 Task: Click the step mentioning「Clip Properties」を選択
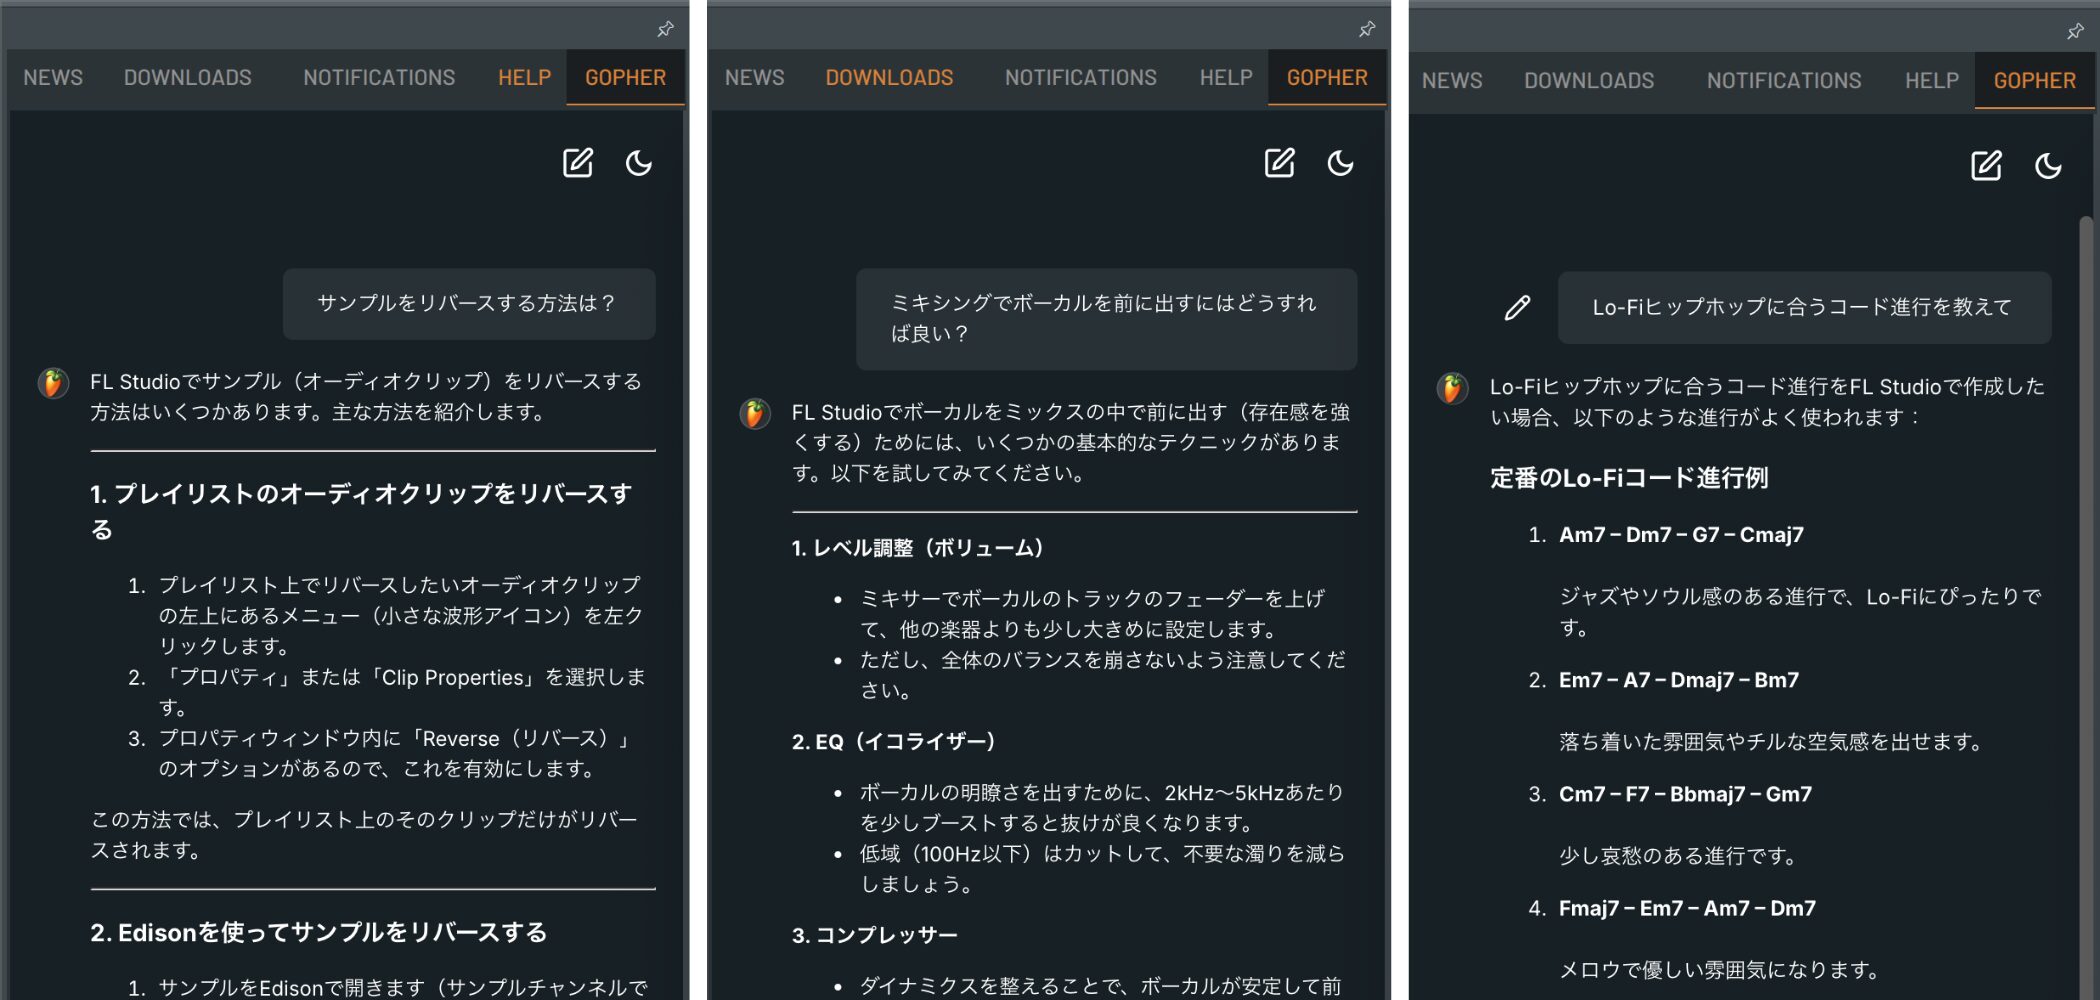(402, 692)
